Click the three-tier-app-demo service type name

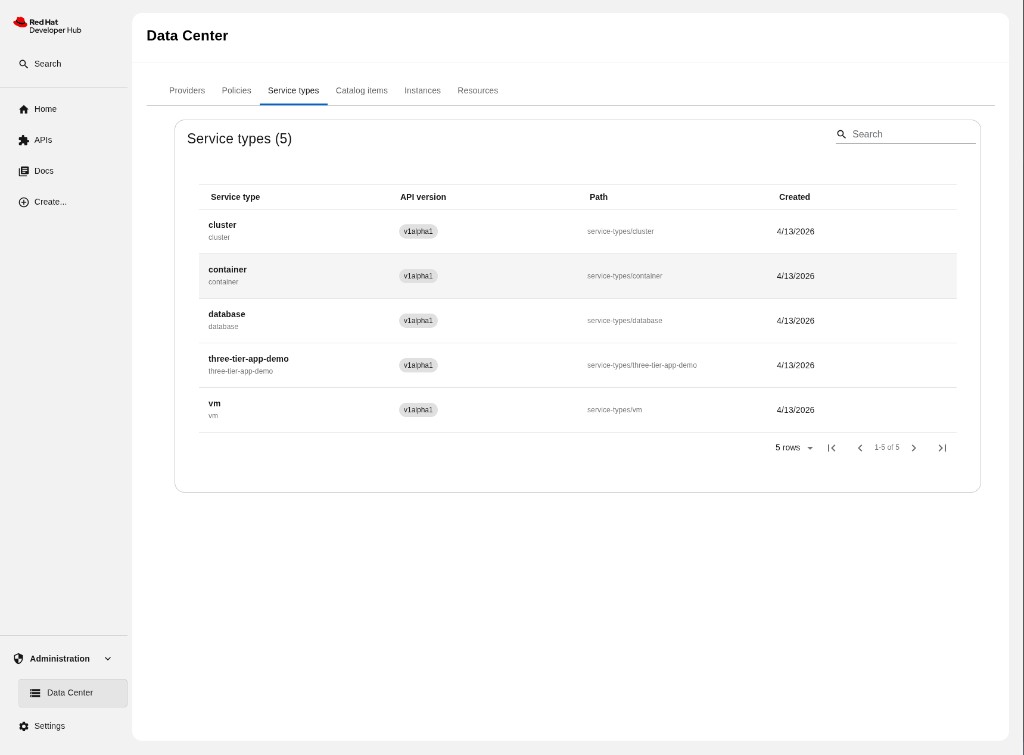[248, 359]
